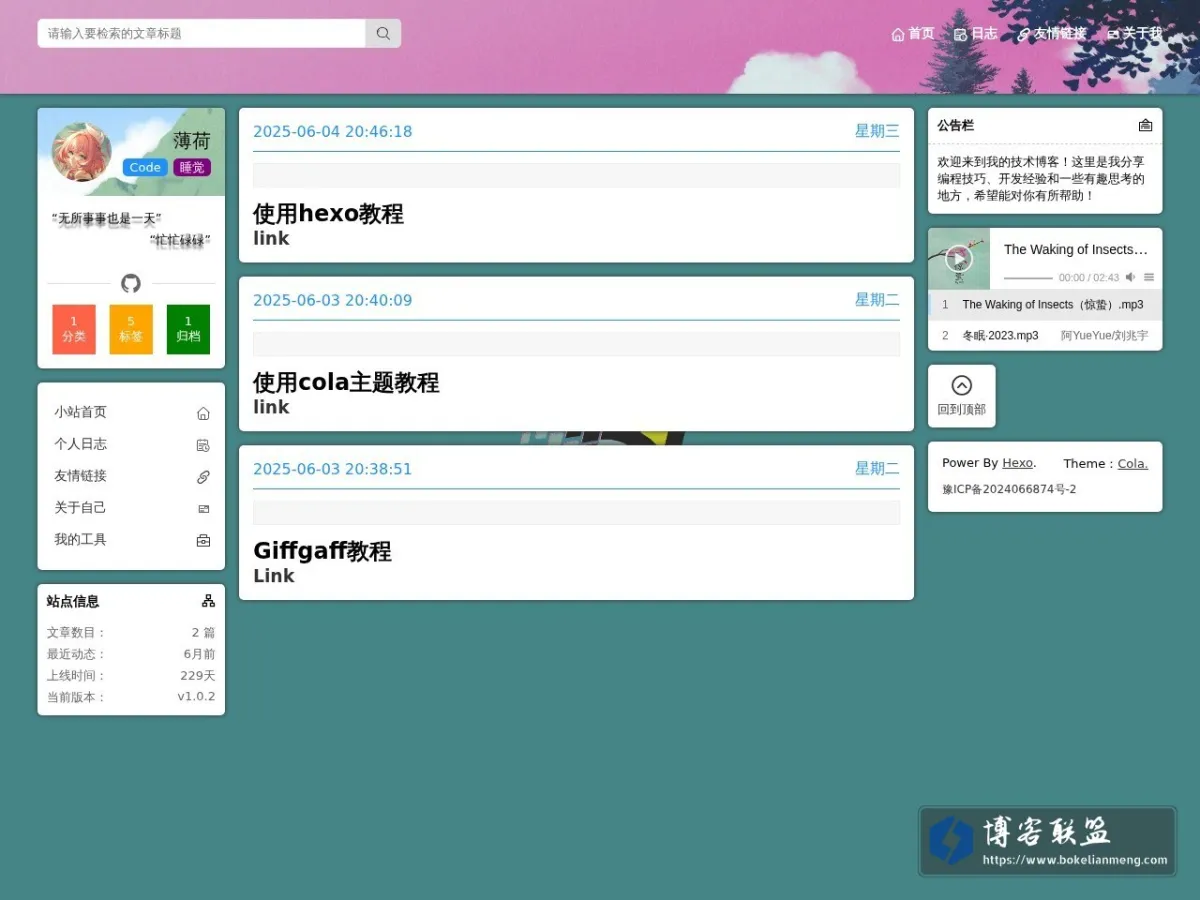Open the Hexo link in footer card
This screenshot has height=900, width=1200.
(1018, 463)
